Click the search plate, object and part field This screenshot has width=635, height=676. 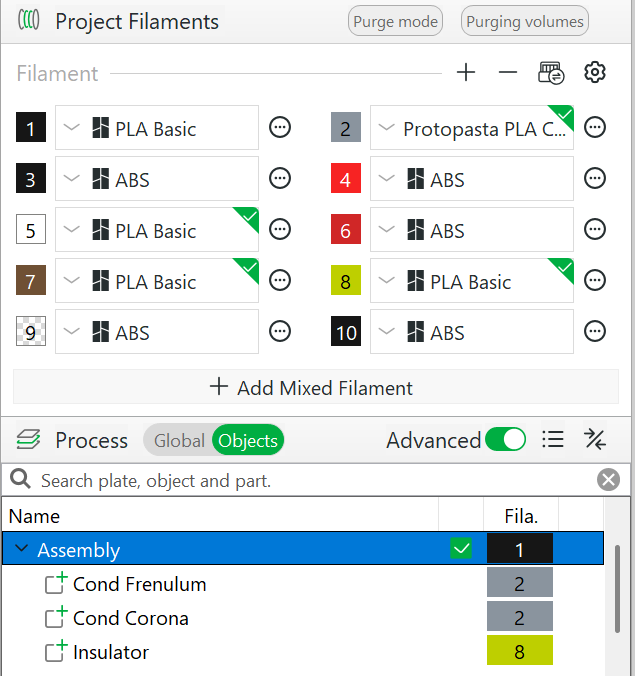pyautogui.click(x=315, y=480)
